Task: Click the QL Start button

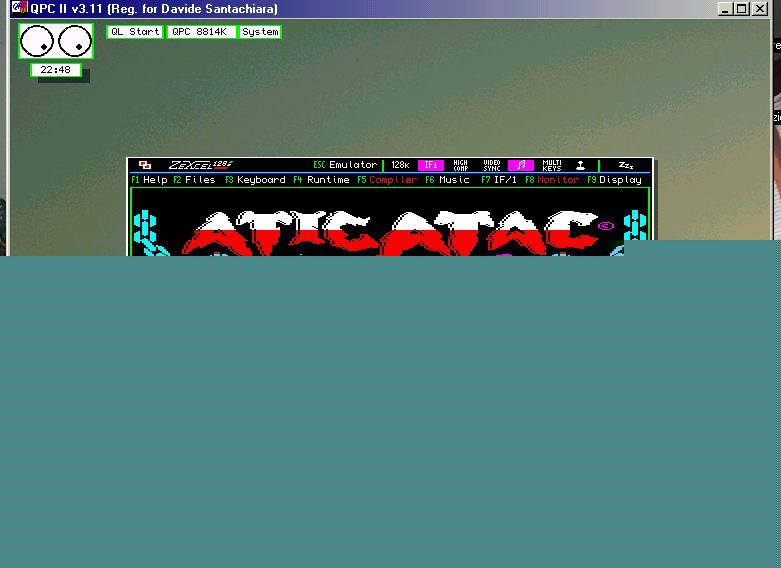Action: pyautogui.click(x=135, y=32)
